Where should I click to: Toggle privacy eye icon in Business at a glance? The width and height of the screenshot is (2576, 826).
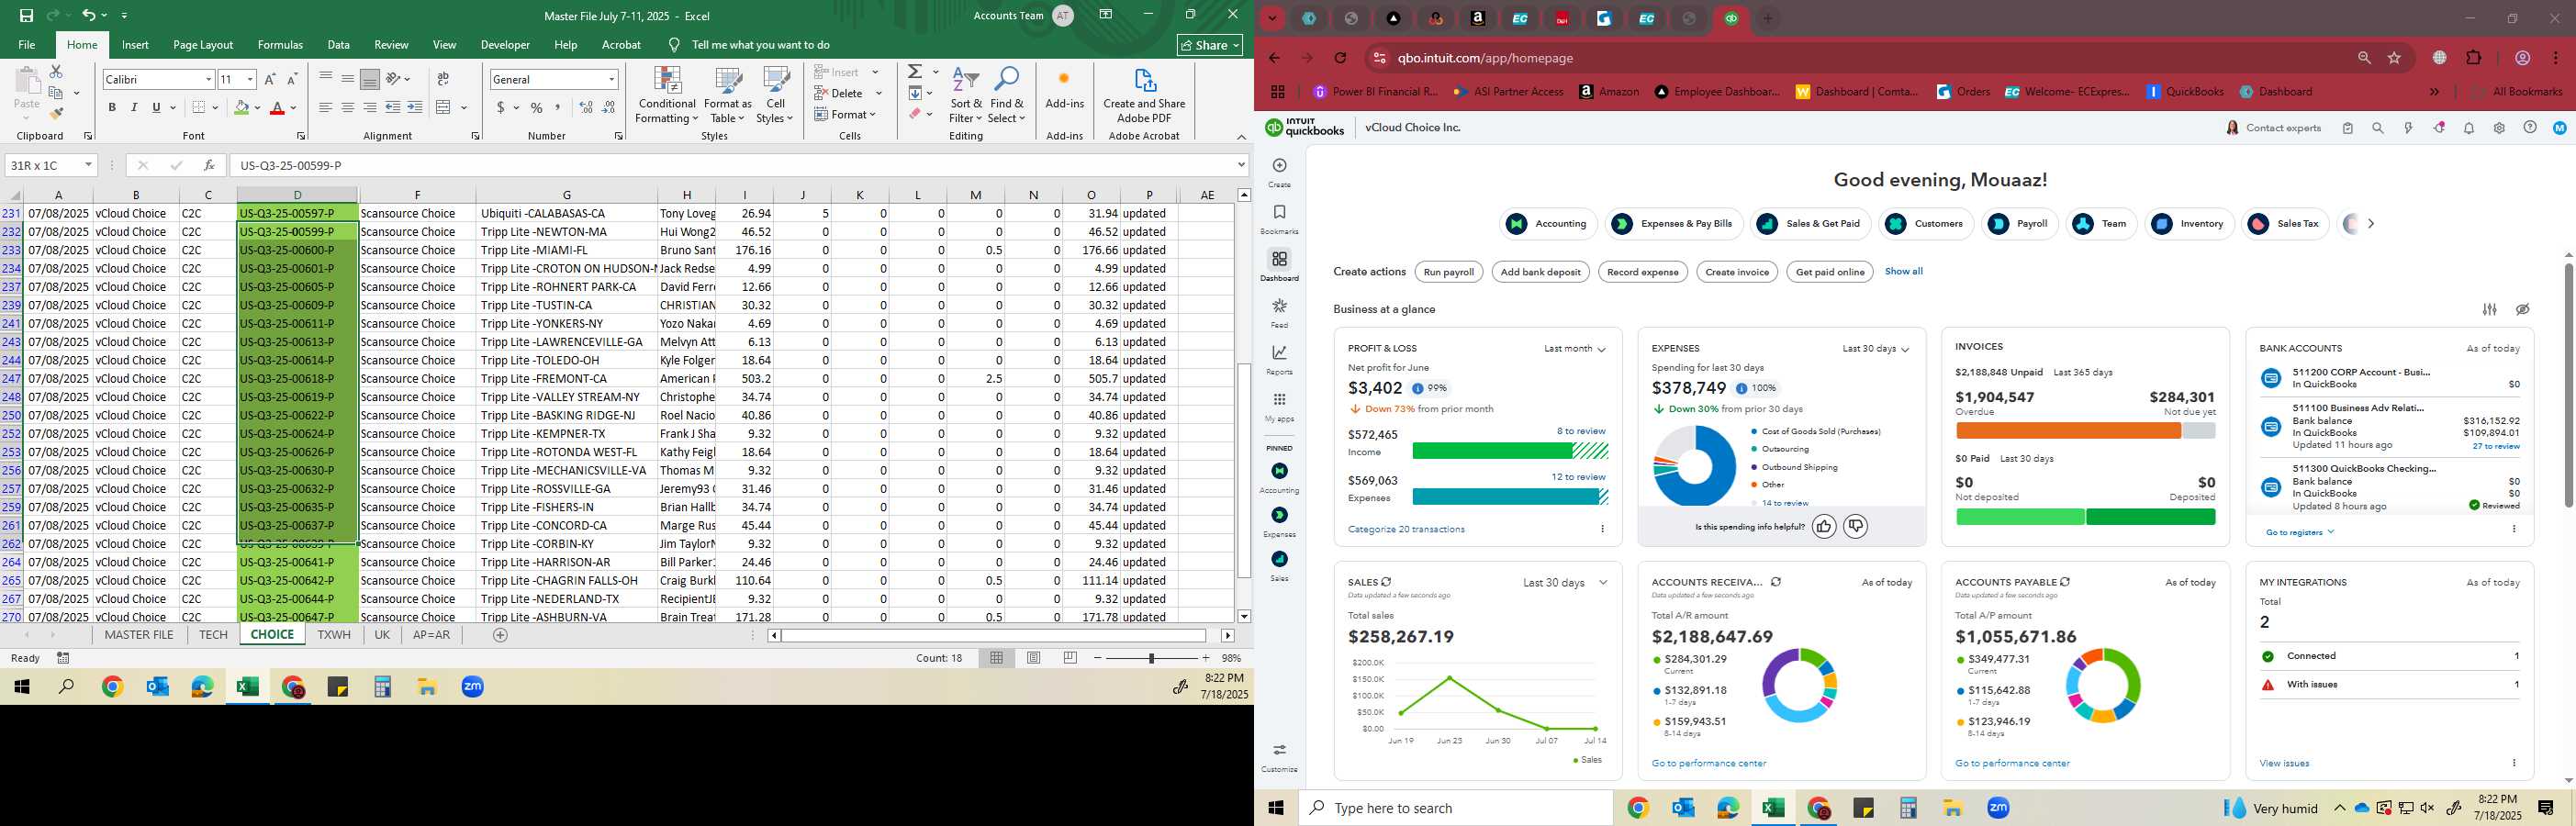(x=2523, y=309)
